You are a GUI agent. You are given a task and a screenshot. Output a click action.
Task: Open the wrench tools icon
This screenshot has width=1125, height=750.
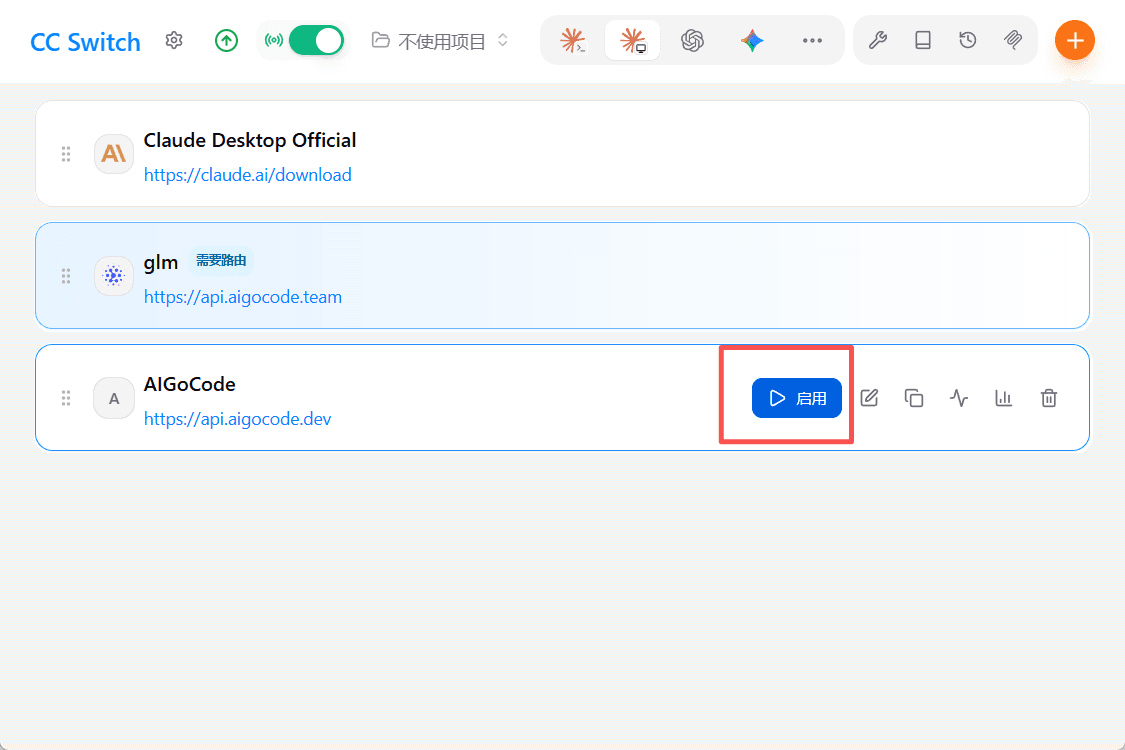pyautogui.click(x=877, y=40)
